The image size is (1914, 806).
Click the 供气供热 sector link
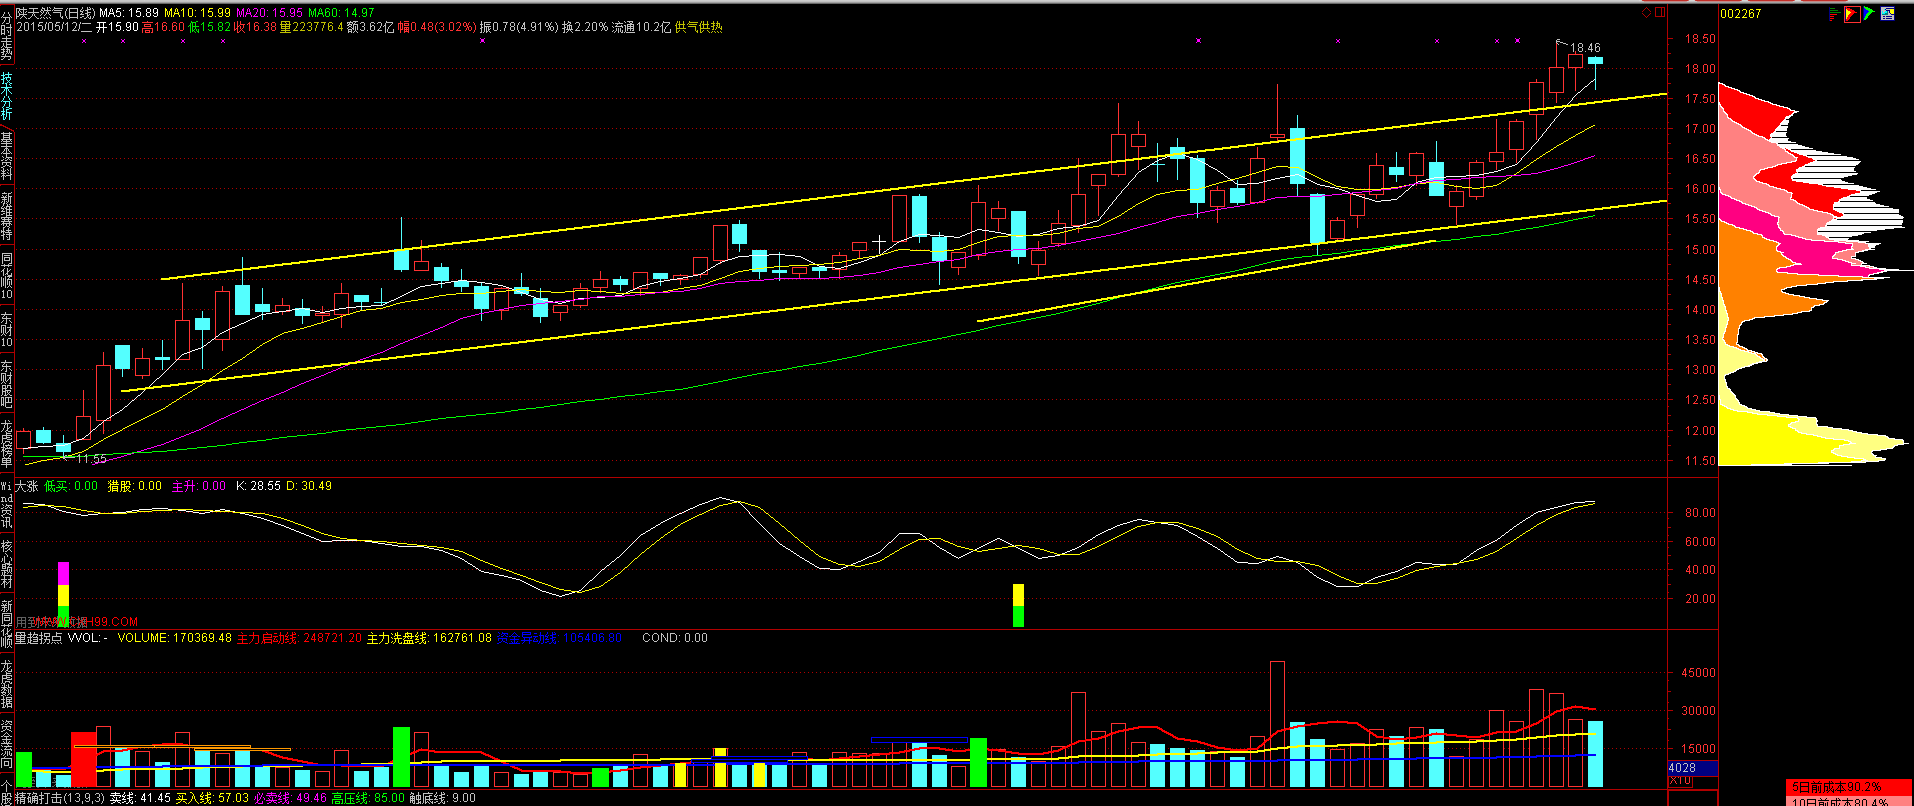point(699,27)
